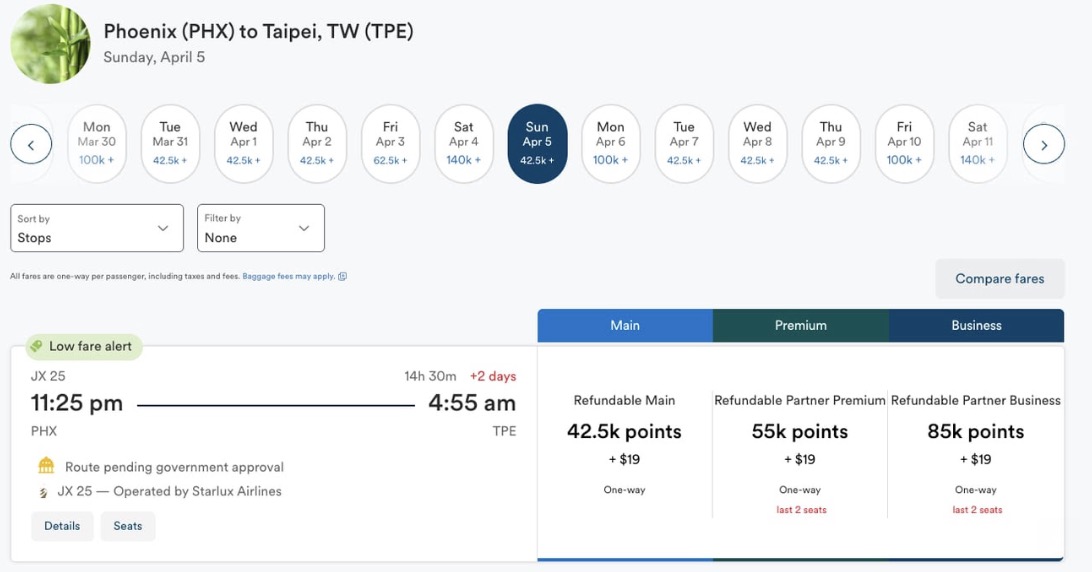Click the bamboo destination thumbnail

(50, 44)
